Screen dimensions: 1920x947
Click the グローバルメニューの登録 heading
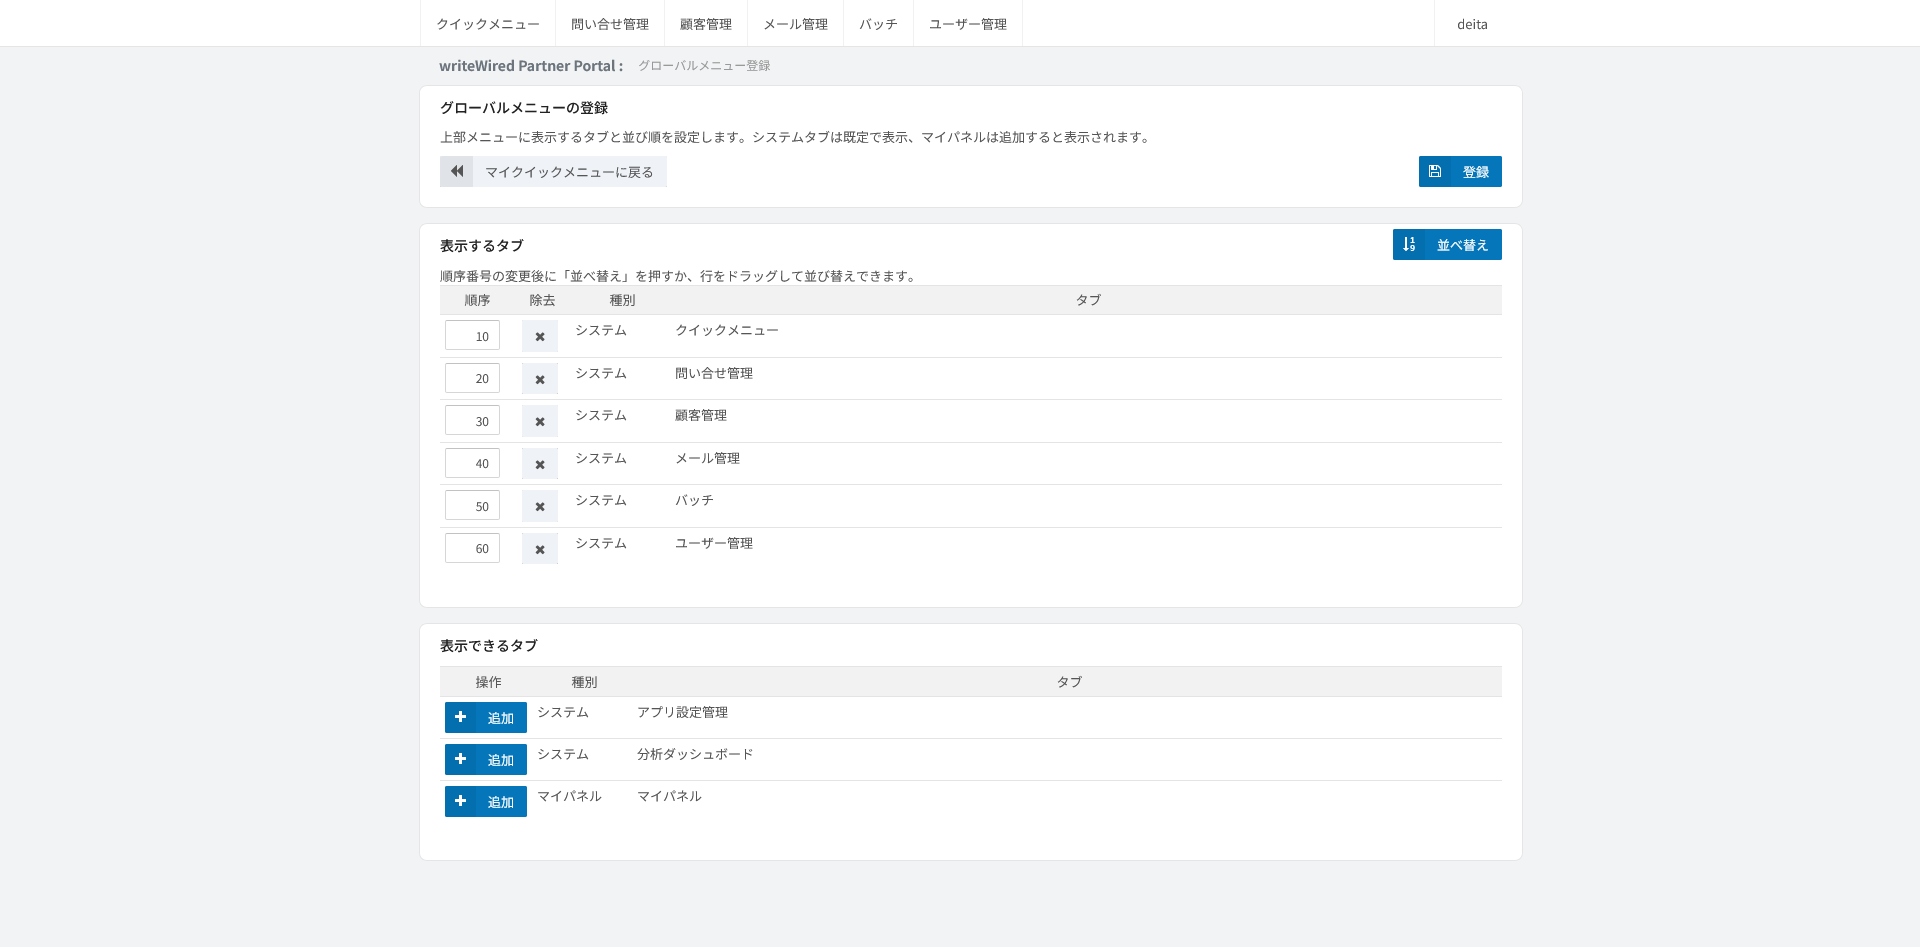click(x=524, y=108)
